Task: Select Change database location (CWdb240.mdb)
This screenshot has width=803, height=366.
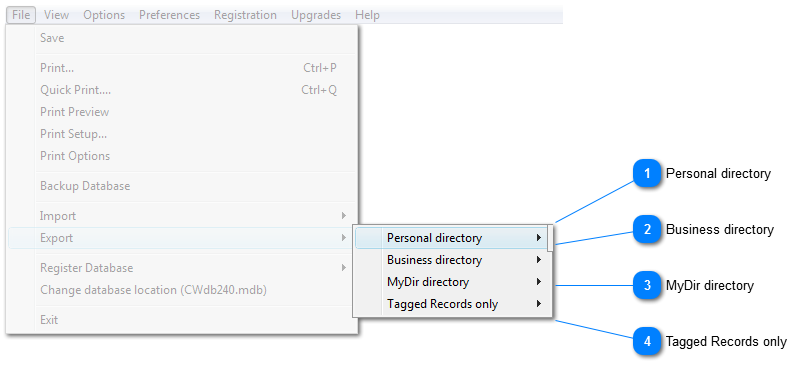Action: (182, 290)
